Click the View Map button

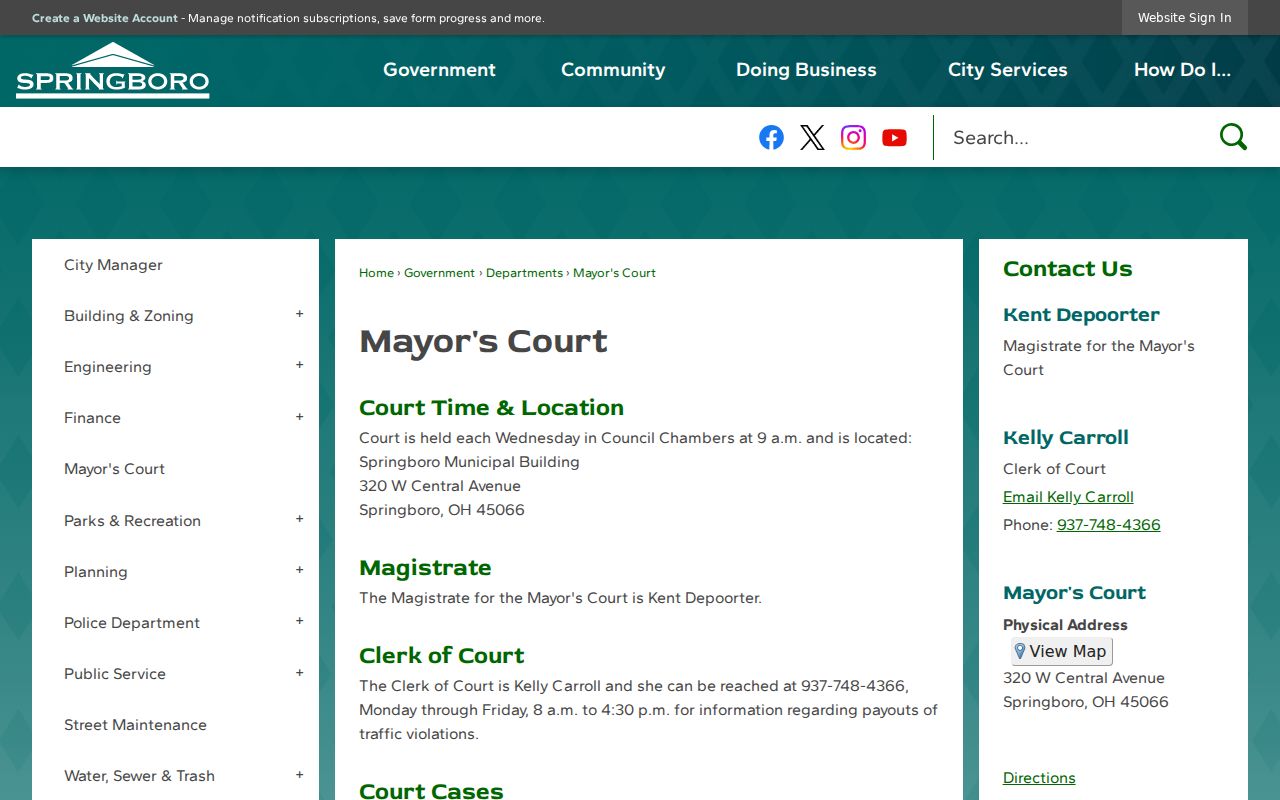(1061, 651)
